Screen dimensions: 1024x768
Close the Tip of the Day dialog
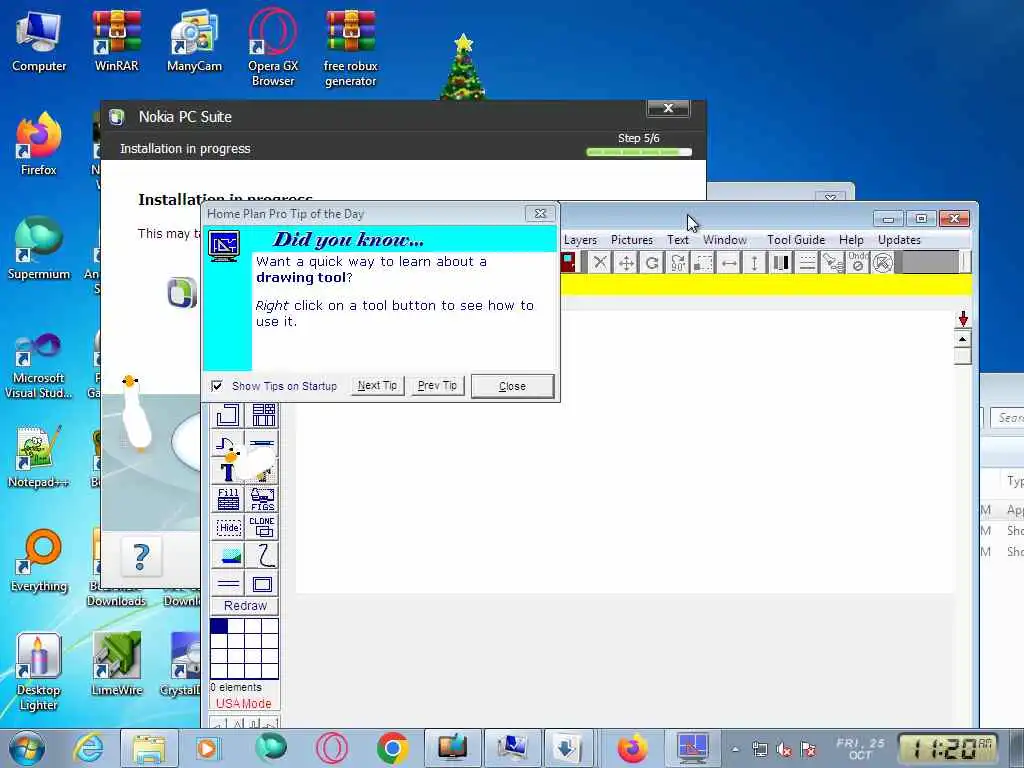pyautogui.click(x=512, y=386)
